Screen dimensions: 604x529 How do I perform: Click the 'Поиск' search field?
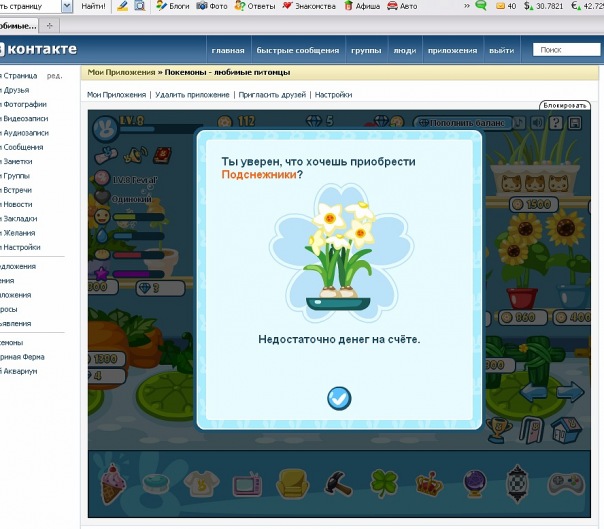(x=564, y=49)
